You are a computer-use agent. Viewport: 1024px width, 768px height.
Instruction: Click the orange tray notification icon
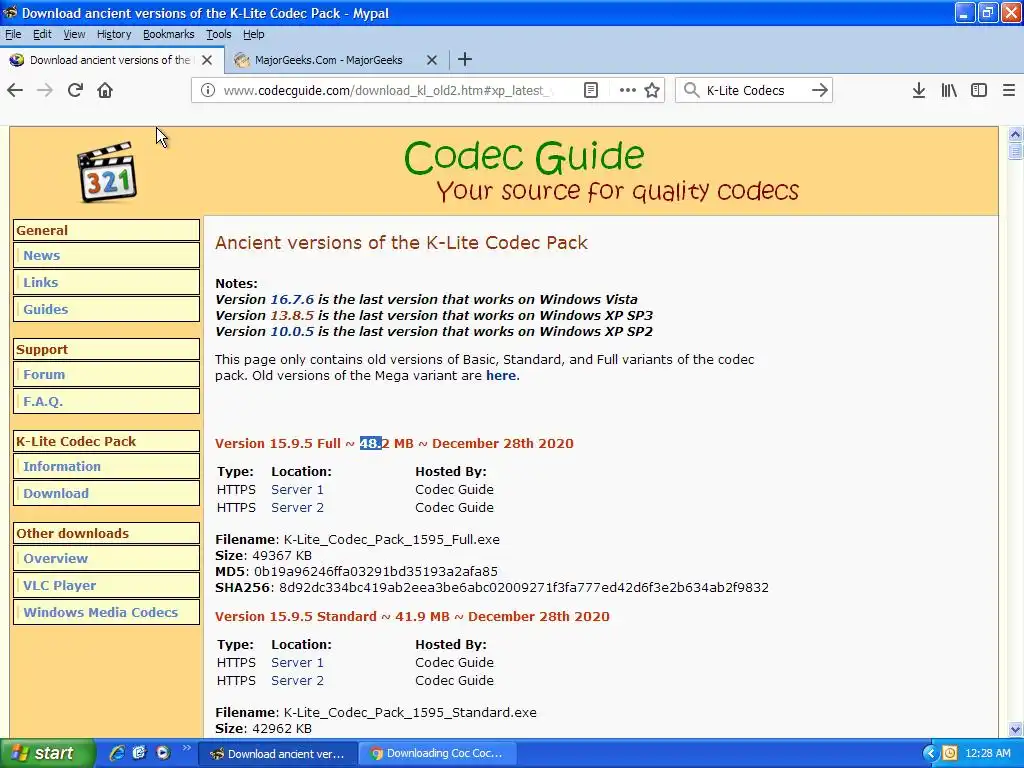[950, 754]
